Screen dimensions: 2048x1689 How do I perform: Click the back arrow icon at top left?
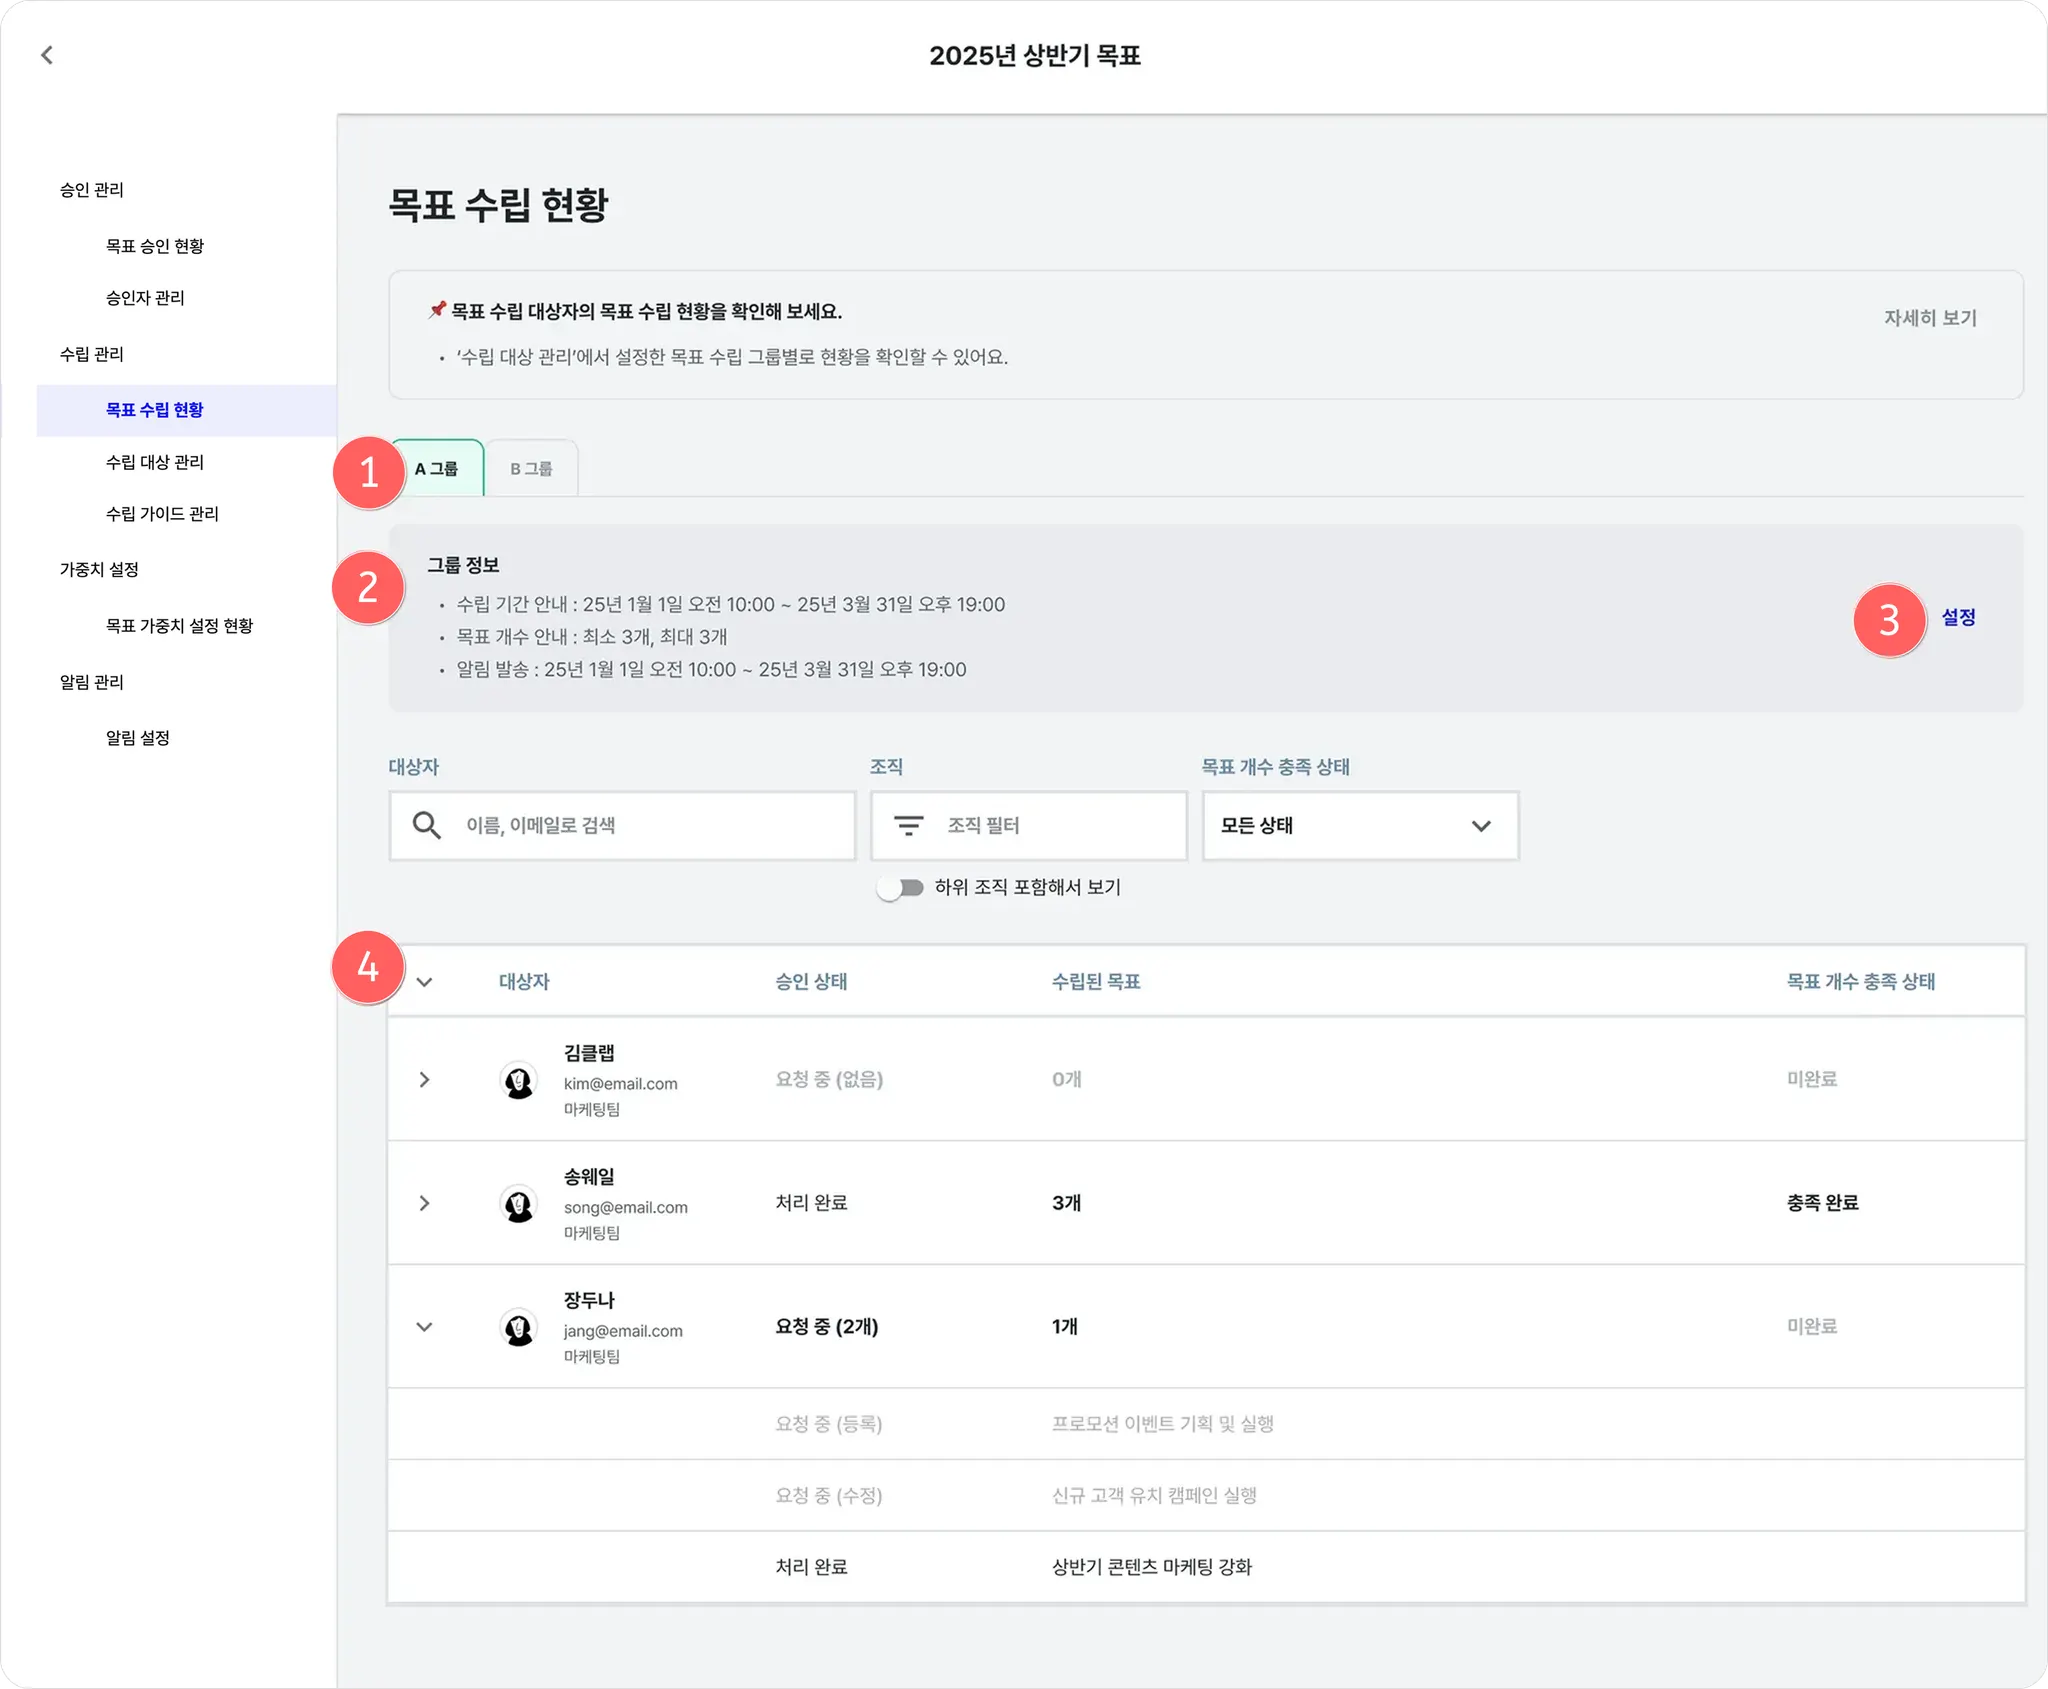(47, 55)
